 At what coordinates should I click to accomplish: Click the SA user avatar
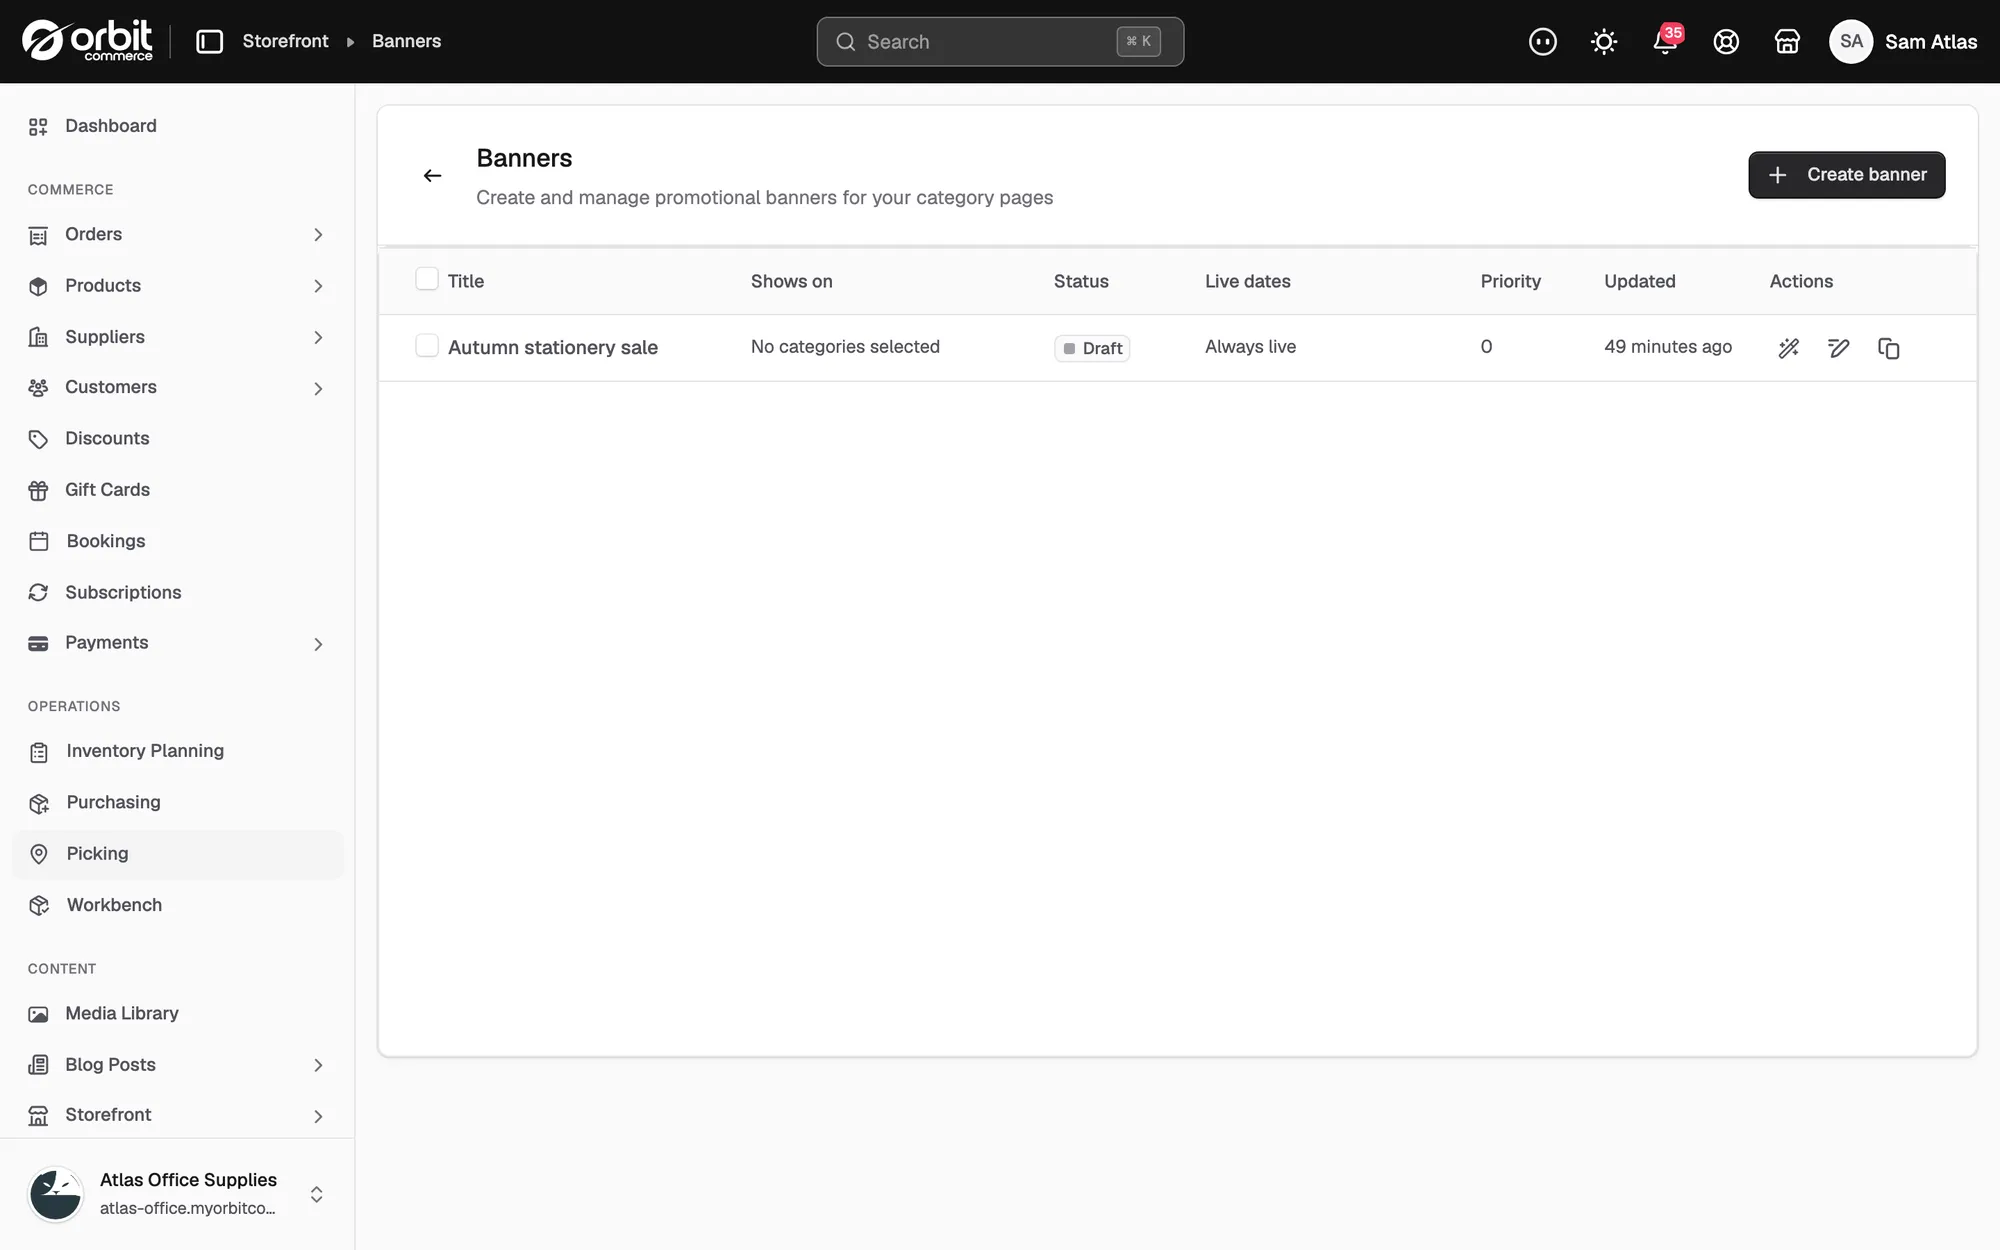click(x=1851, y=41)
